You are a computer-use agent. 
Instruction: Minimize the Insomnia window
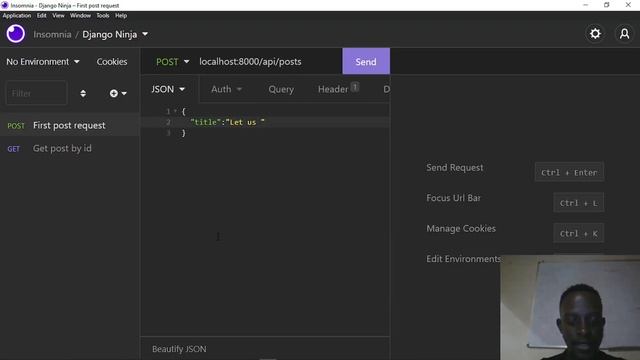point(586,5)
